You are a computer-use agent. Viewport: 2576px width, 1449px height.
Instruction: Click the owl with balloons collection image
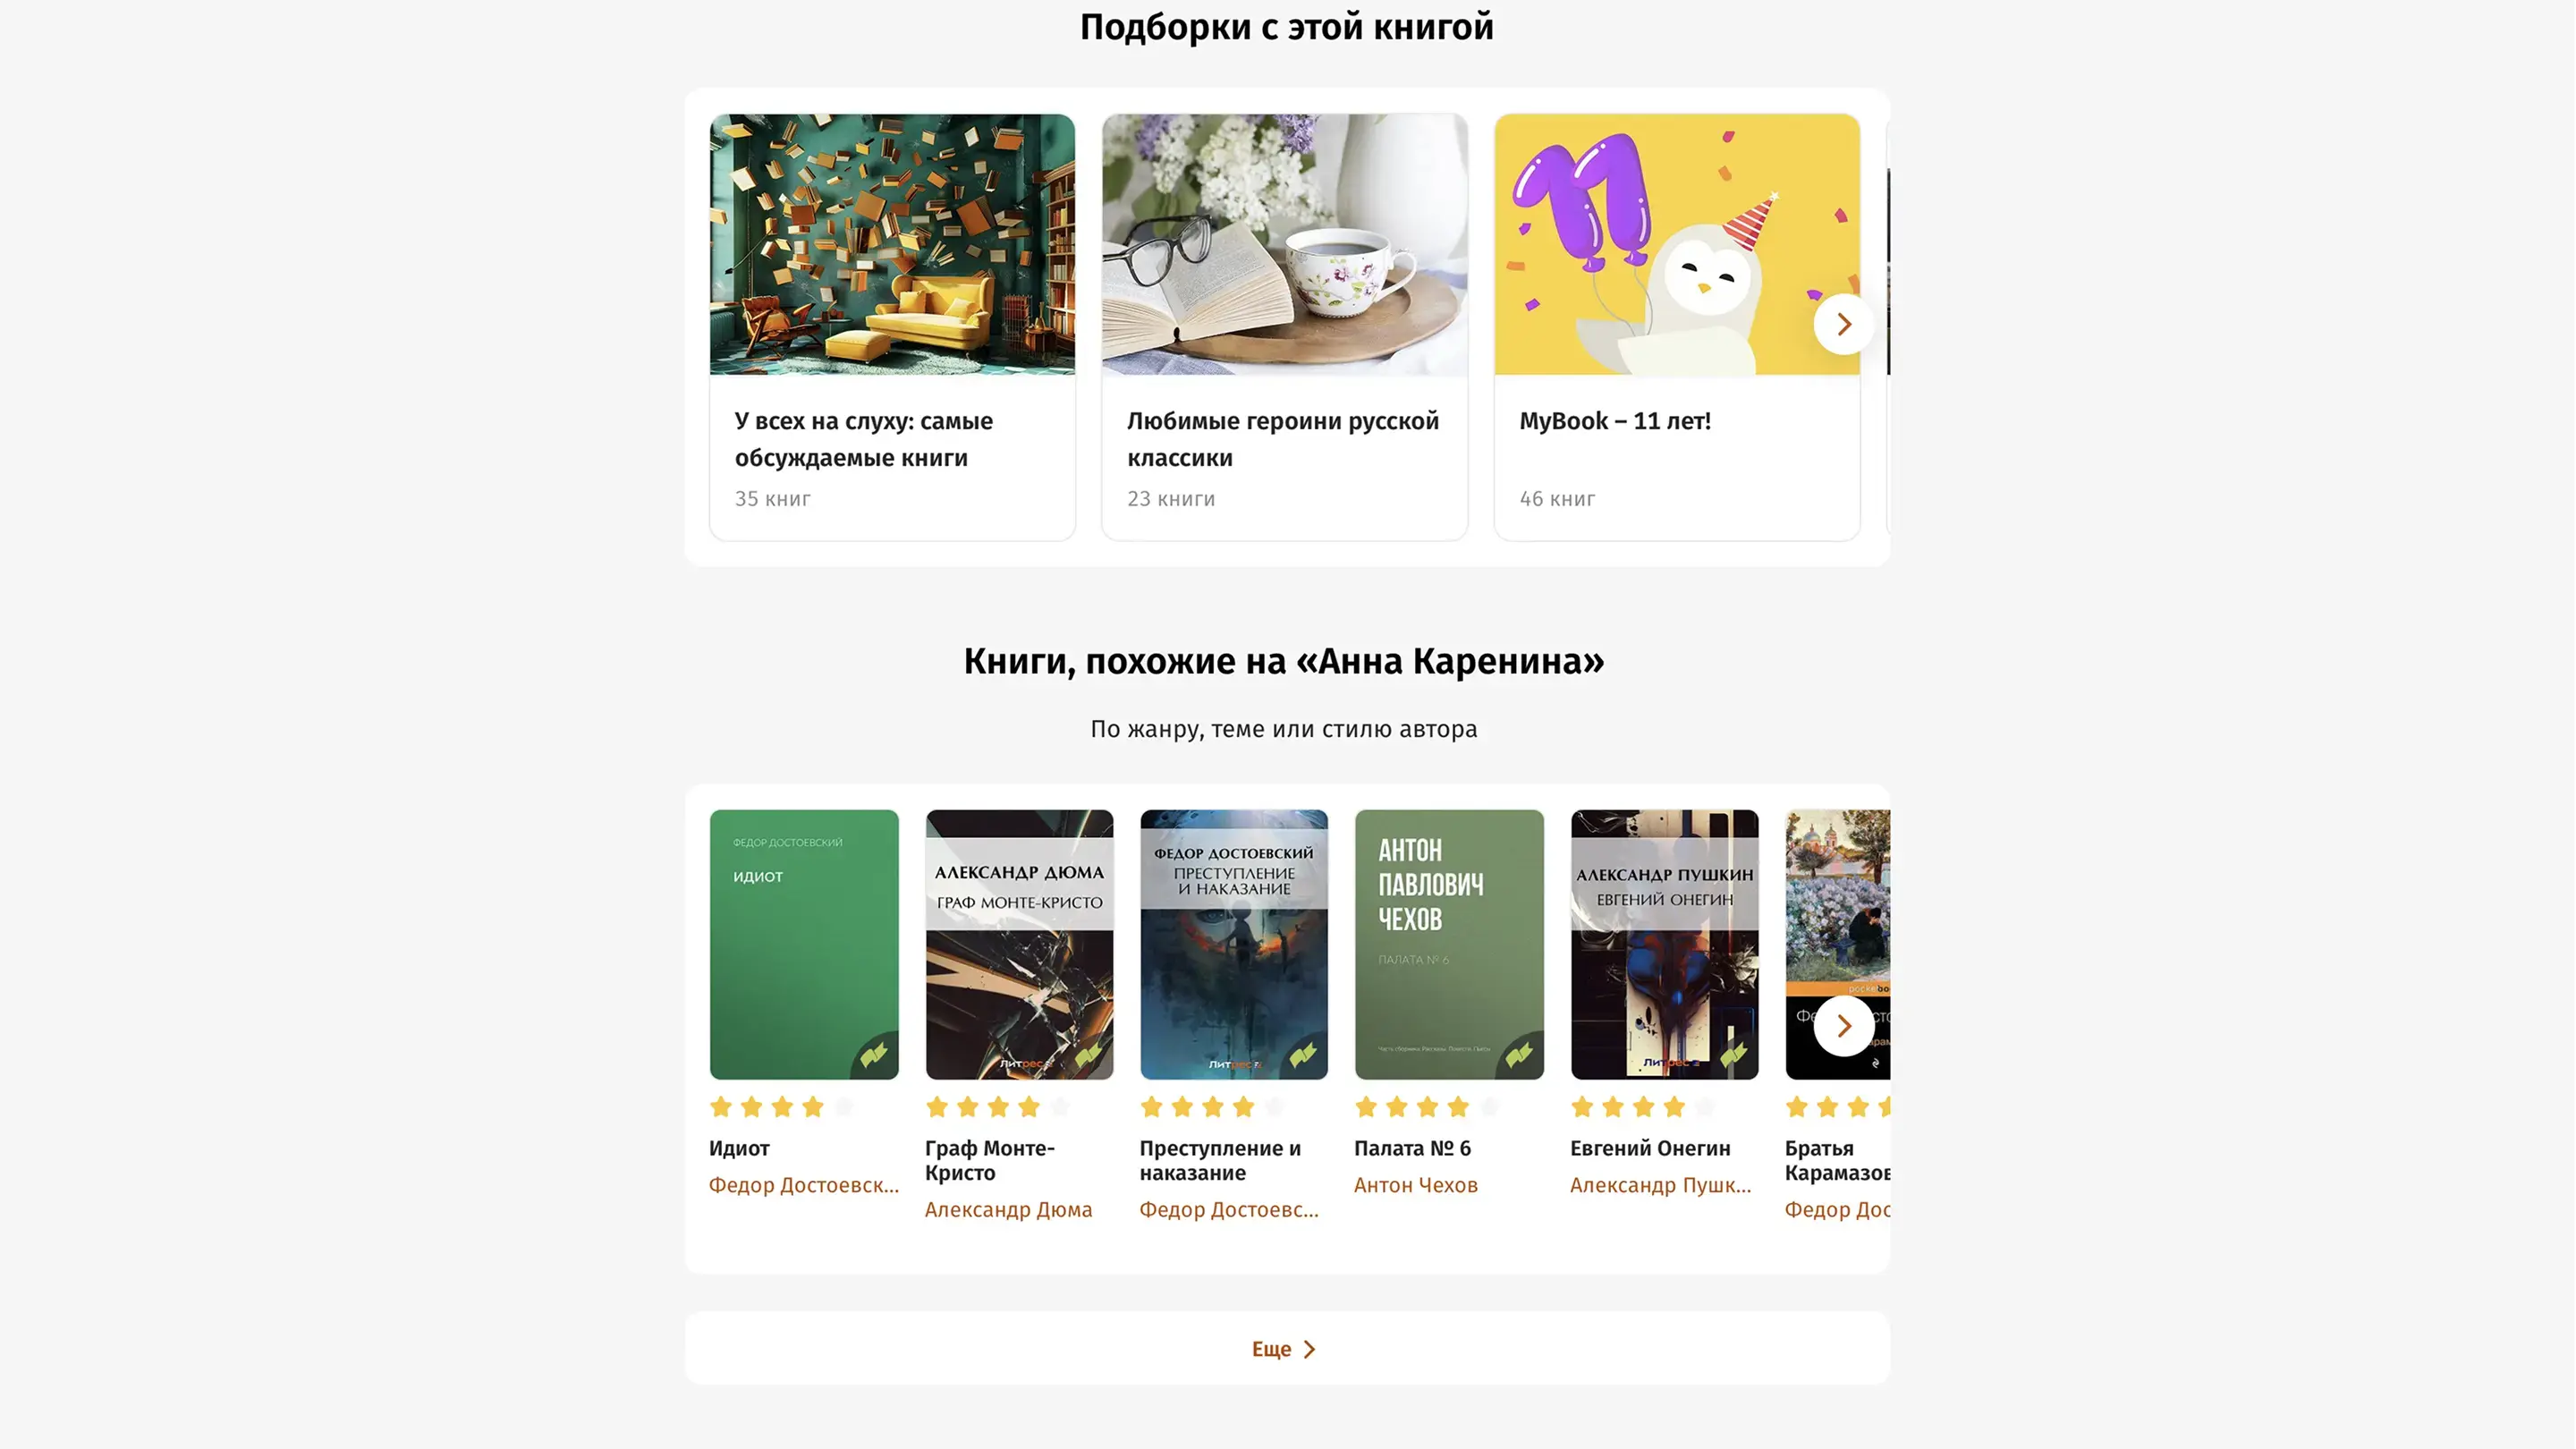(1677, 244)
